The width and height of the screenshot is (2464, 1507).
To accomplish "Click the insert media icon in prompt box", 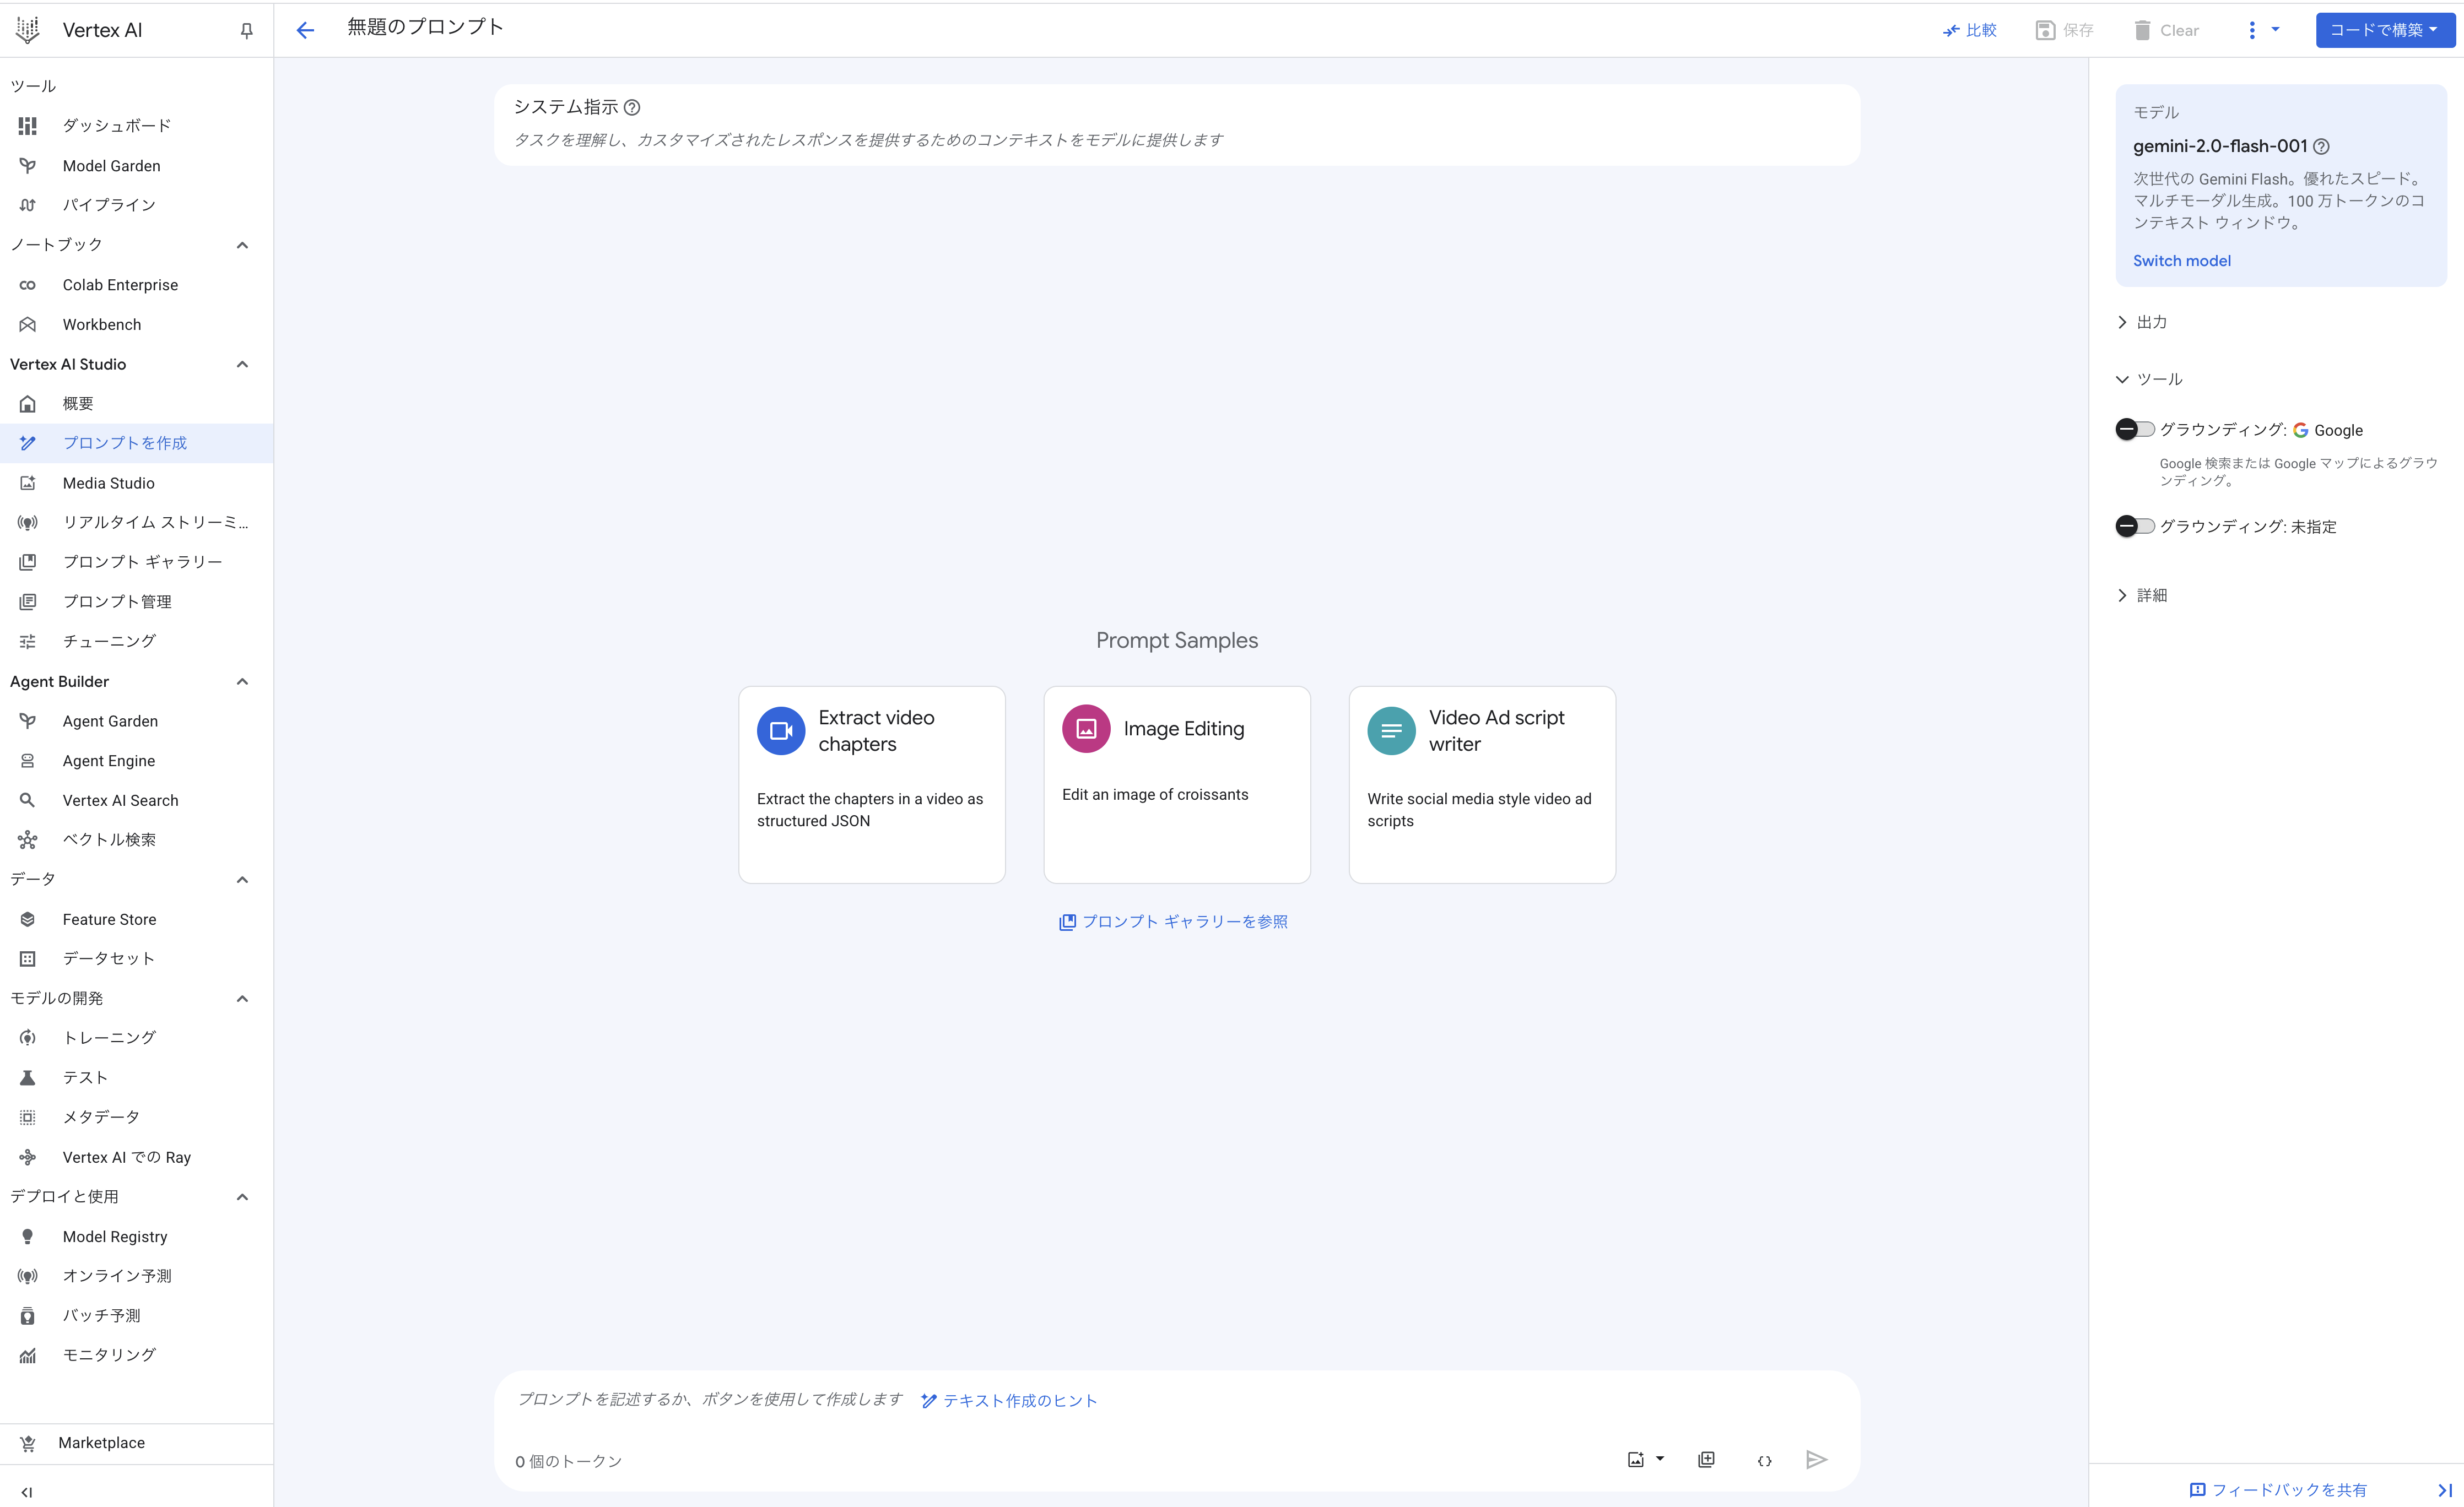I will click(1636, 1460).
